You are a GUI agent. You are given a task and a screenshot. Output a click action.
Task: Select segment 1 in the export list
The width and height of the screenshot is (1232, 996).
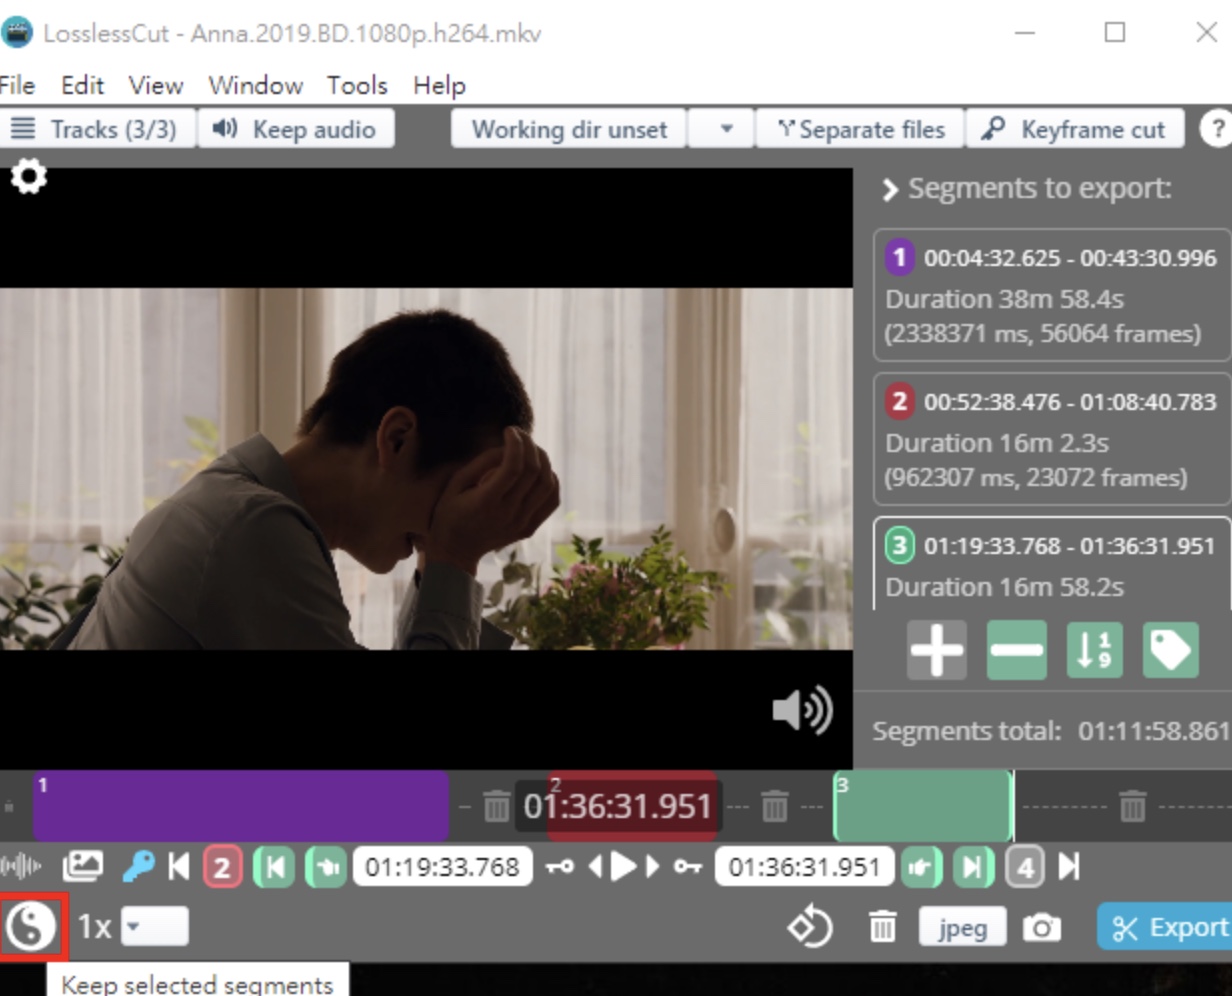click(1052, 295)
